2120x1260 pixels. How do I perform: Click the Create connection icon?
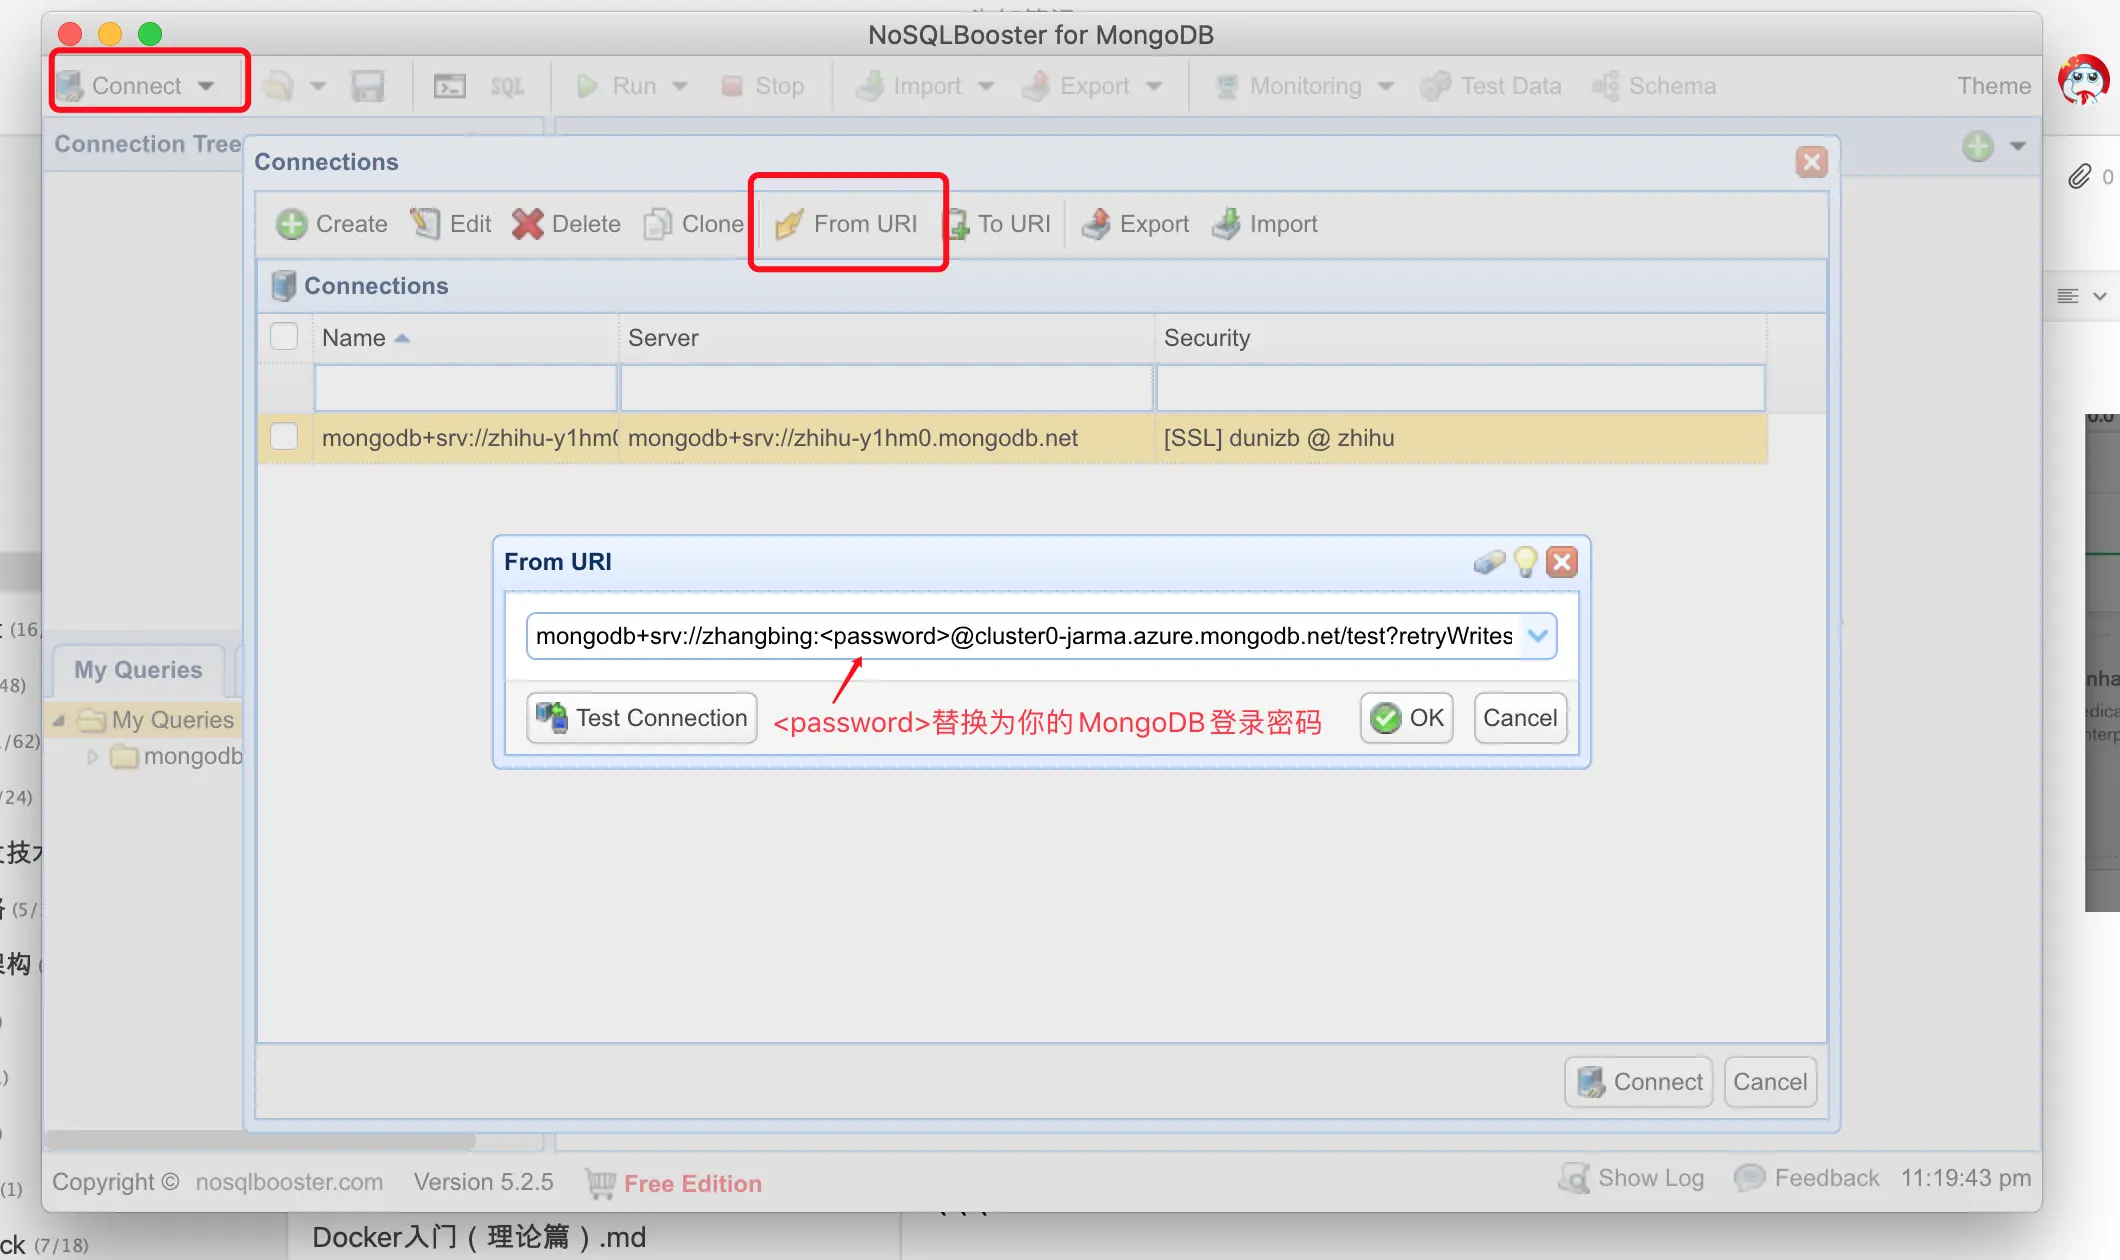tap(291, 224)
